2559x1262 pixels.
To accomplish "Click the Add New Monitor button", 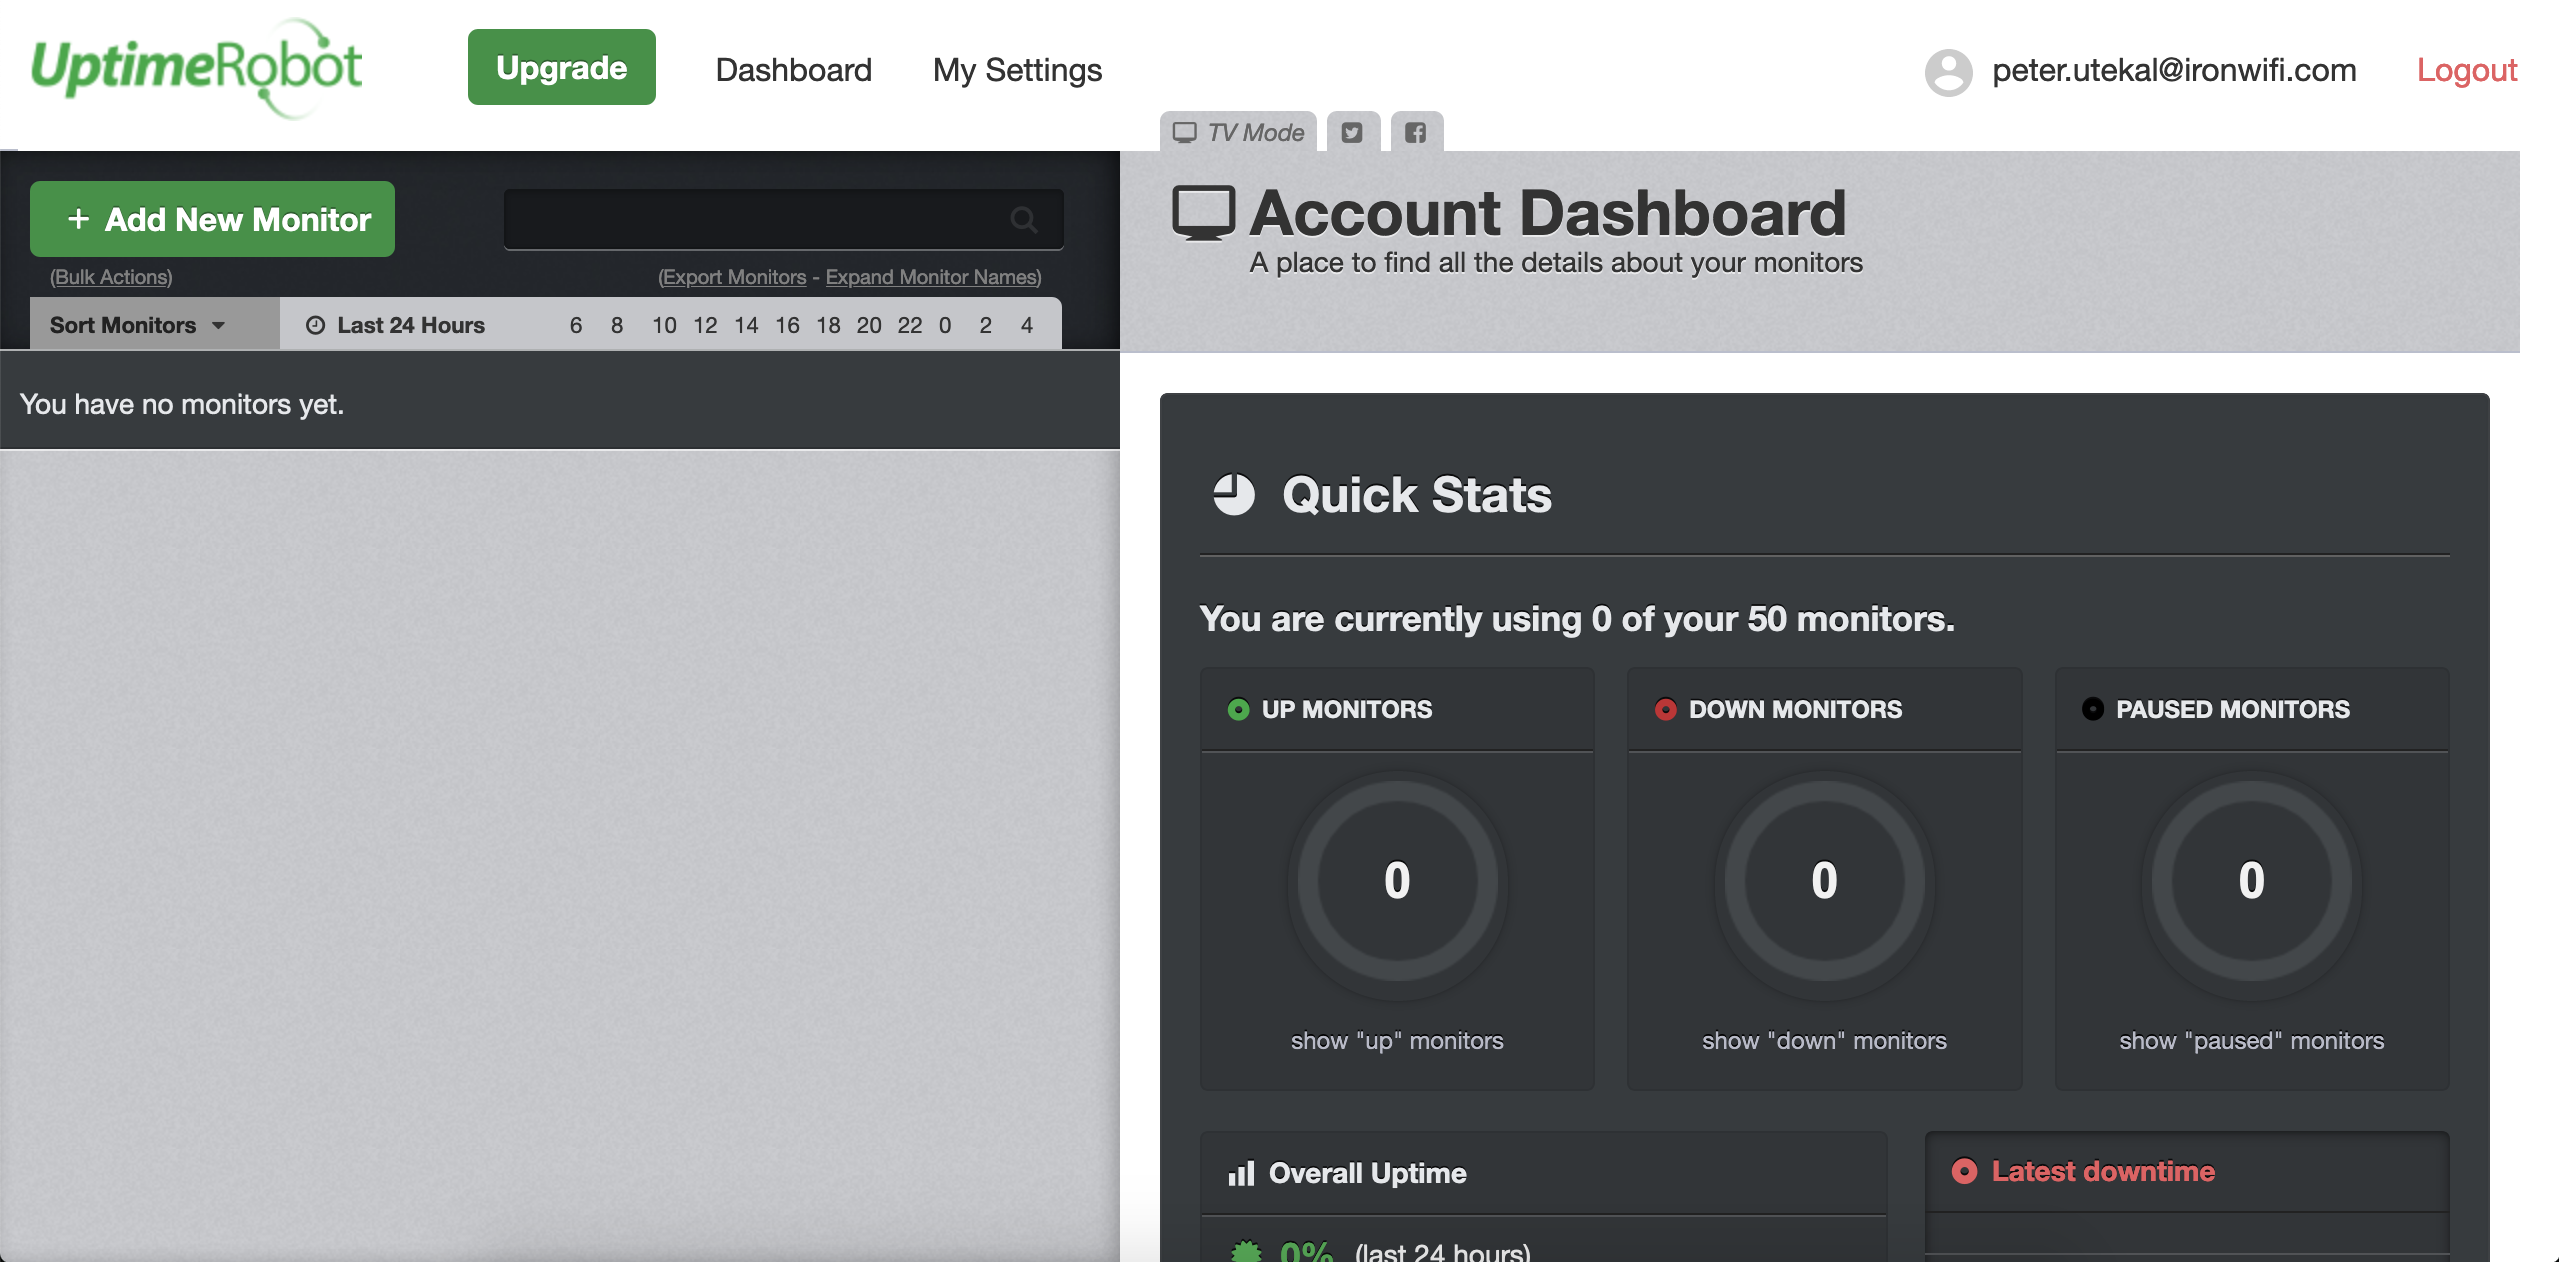I will click(x=212, y=219).
